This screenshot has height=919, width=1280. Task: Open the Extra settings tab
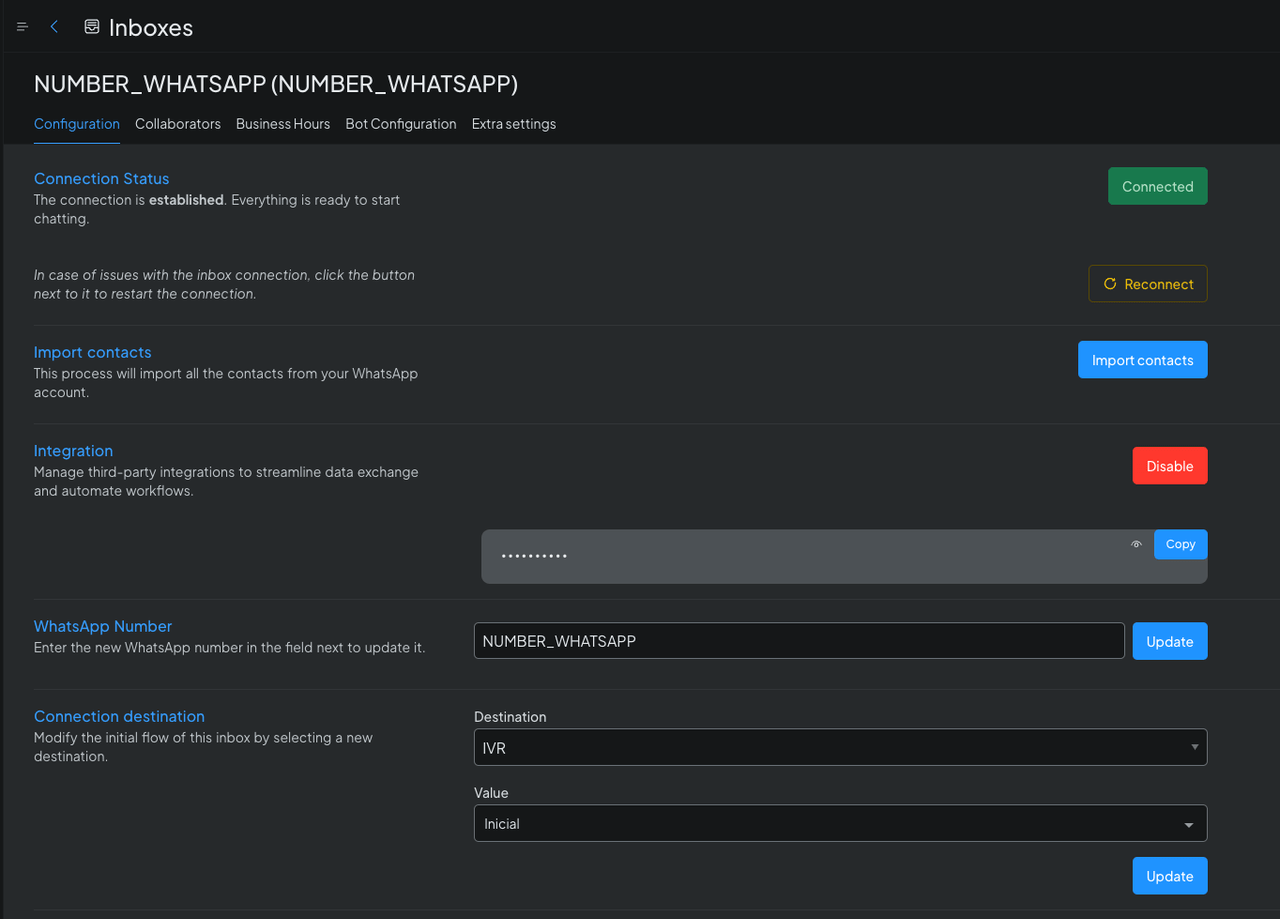[514, 124]
